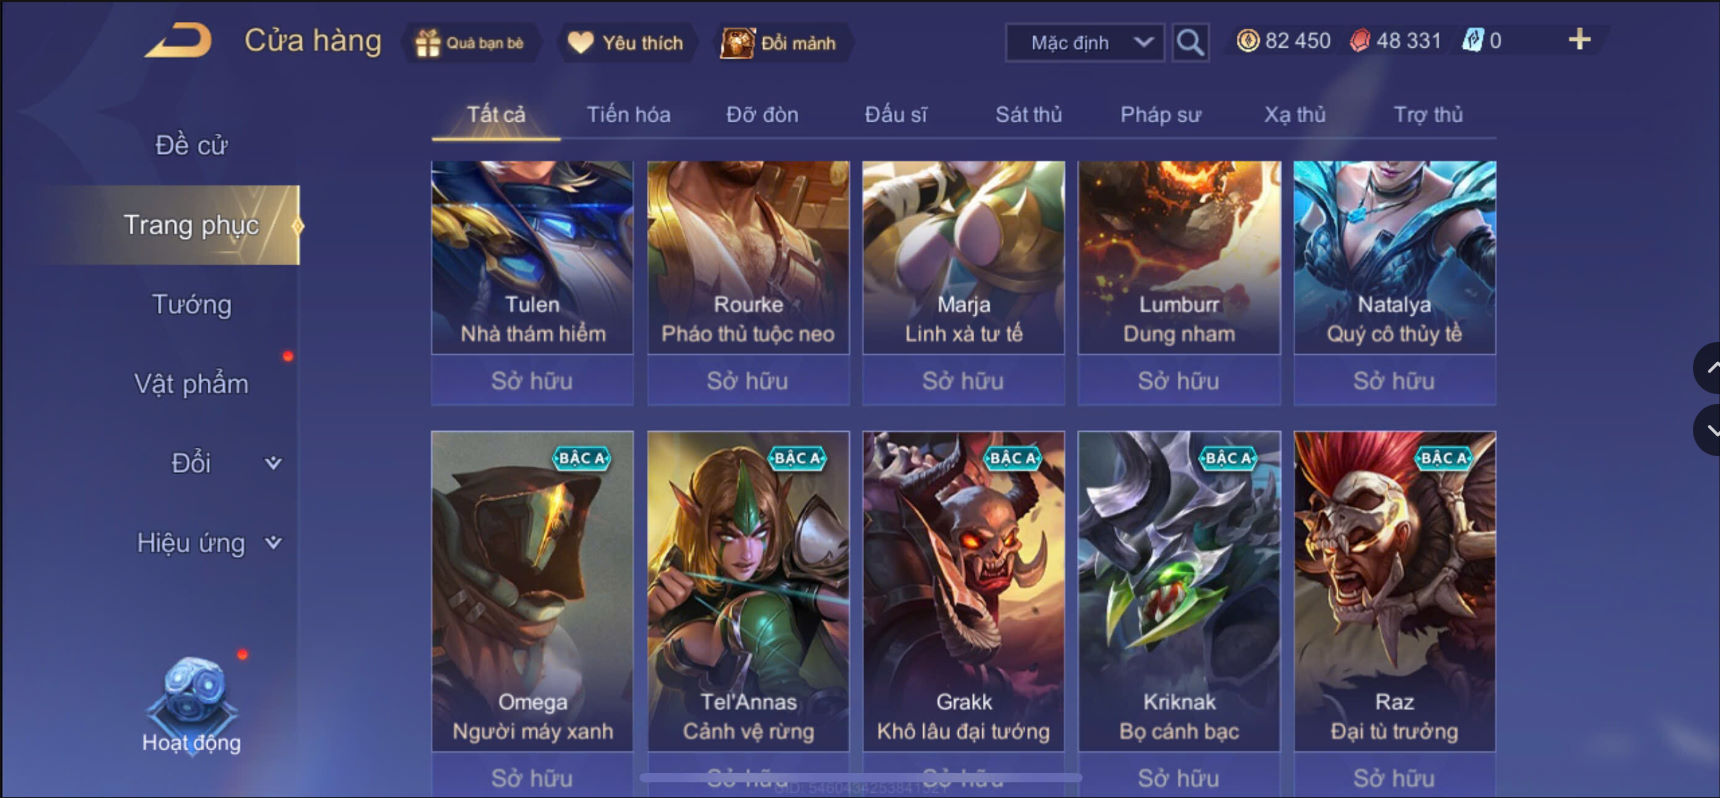Switch to the Pháp sư tab
Screen dimensions: 1720x798
pyautogui.click(x=1160, y=115)
